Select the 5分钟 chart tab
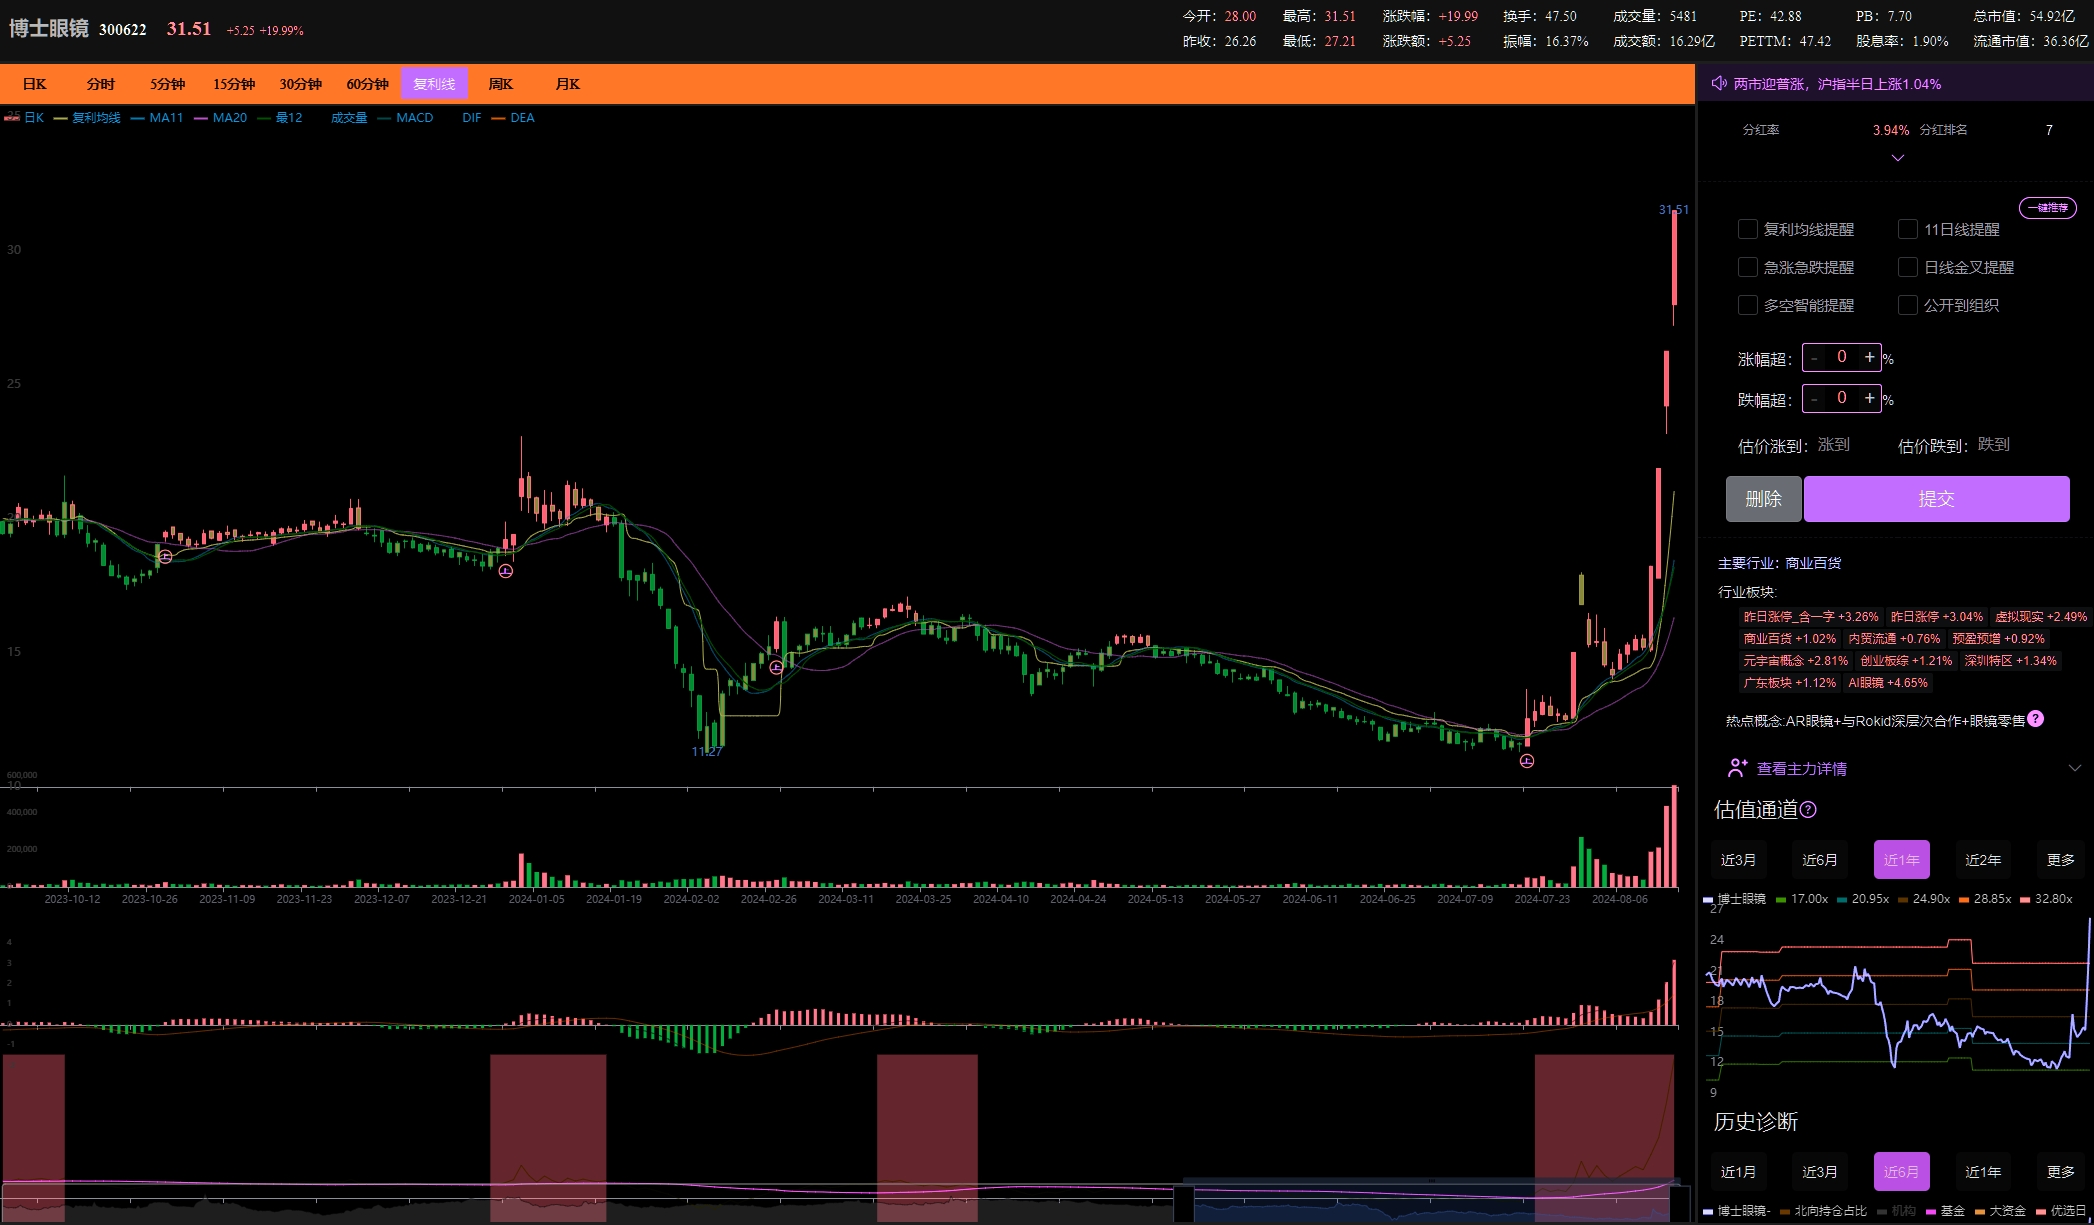Screen dimensions: 2094x1225 (168, 84)
